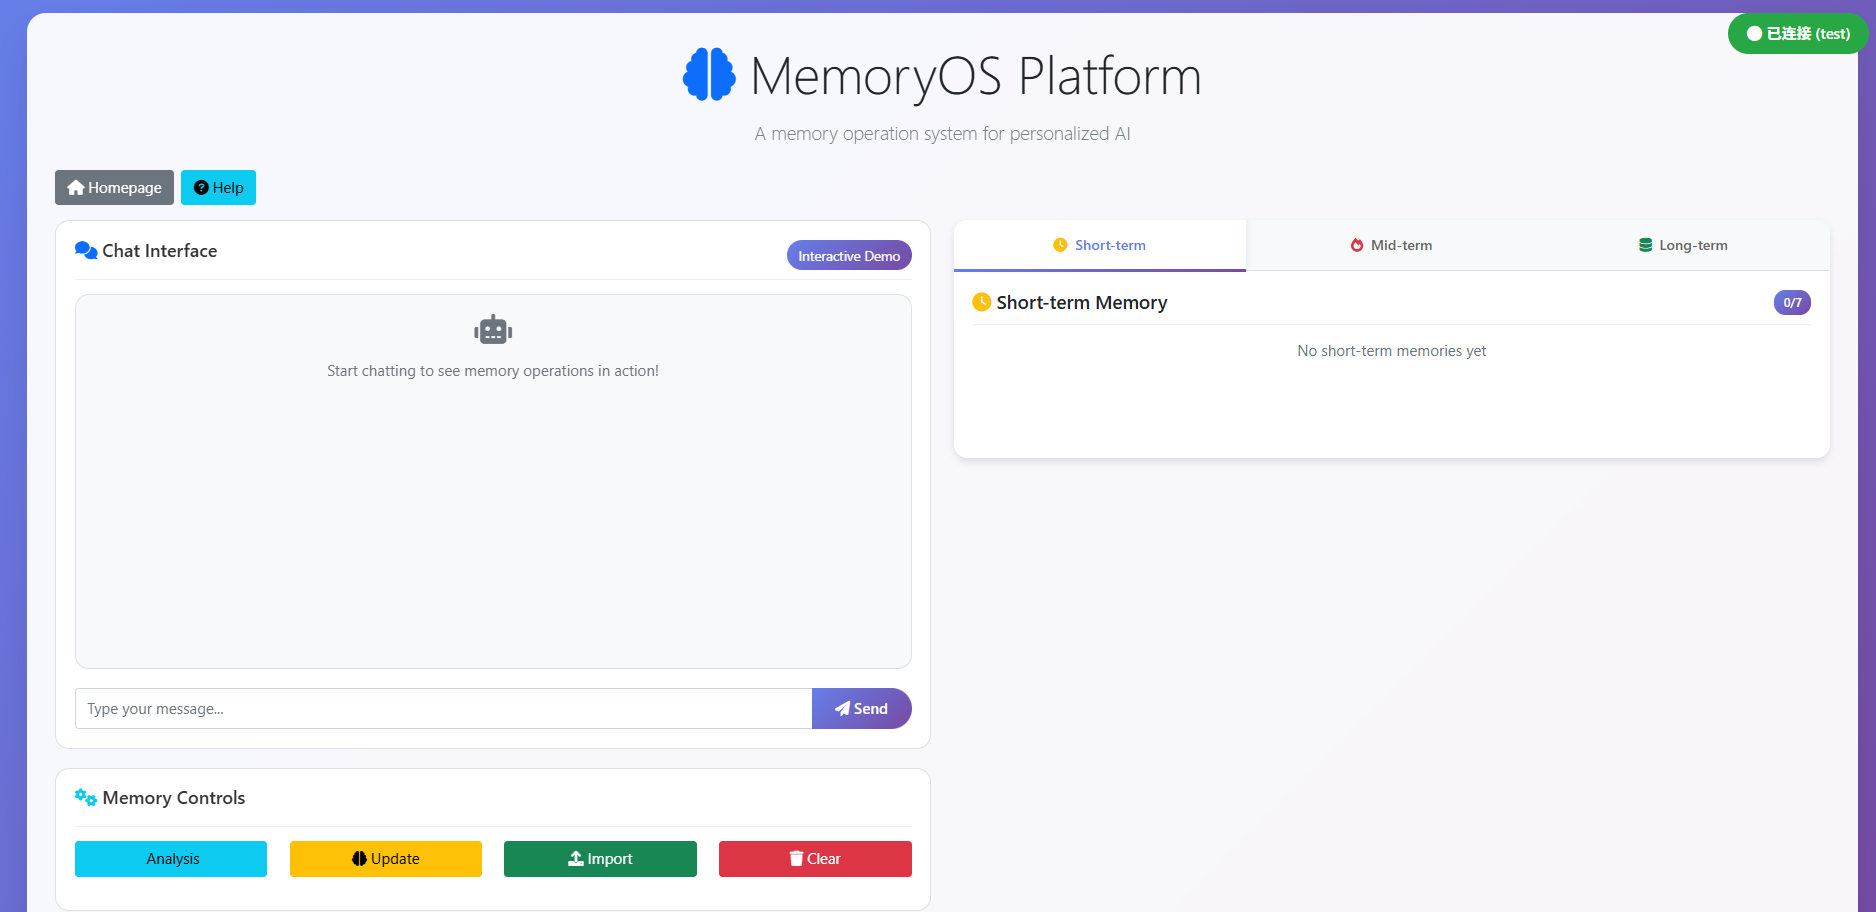Select the Short-term memory tab
Image resolution: width=1876 pixels, height=912 pixels.
click(x=1100, y=245)
